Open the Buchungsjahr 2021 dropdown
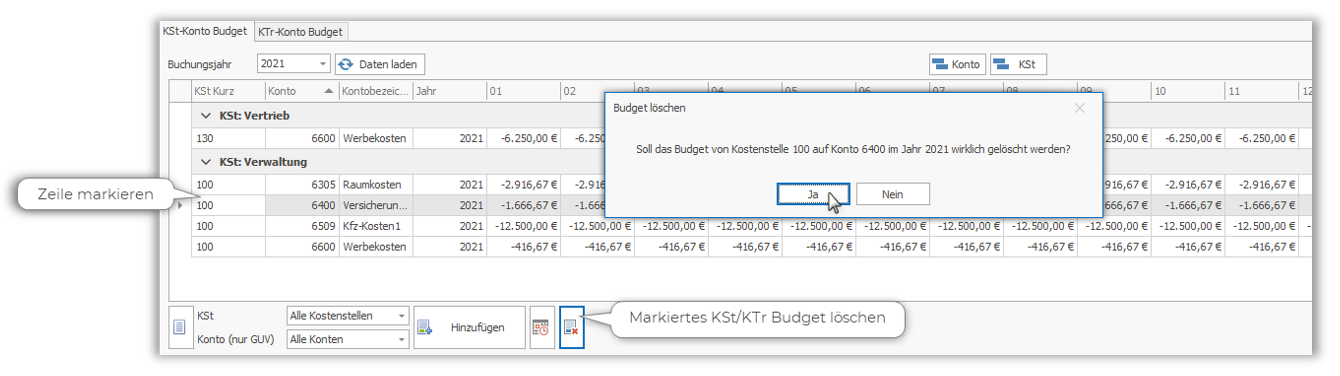Viewport: 1340px width, 376px height. point(322,64)
